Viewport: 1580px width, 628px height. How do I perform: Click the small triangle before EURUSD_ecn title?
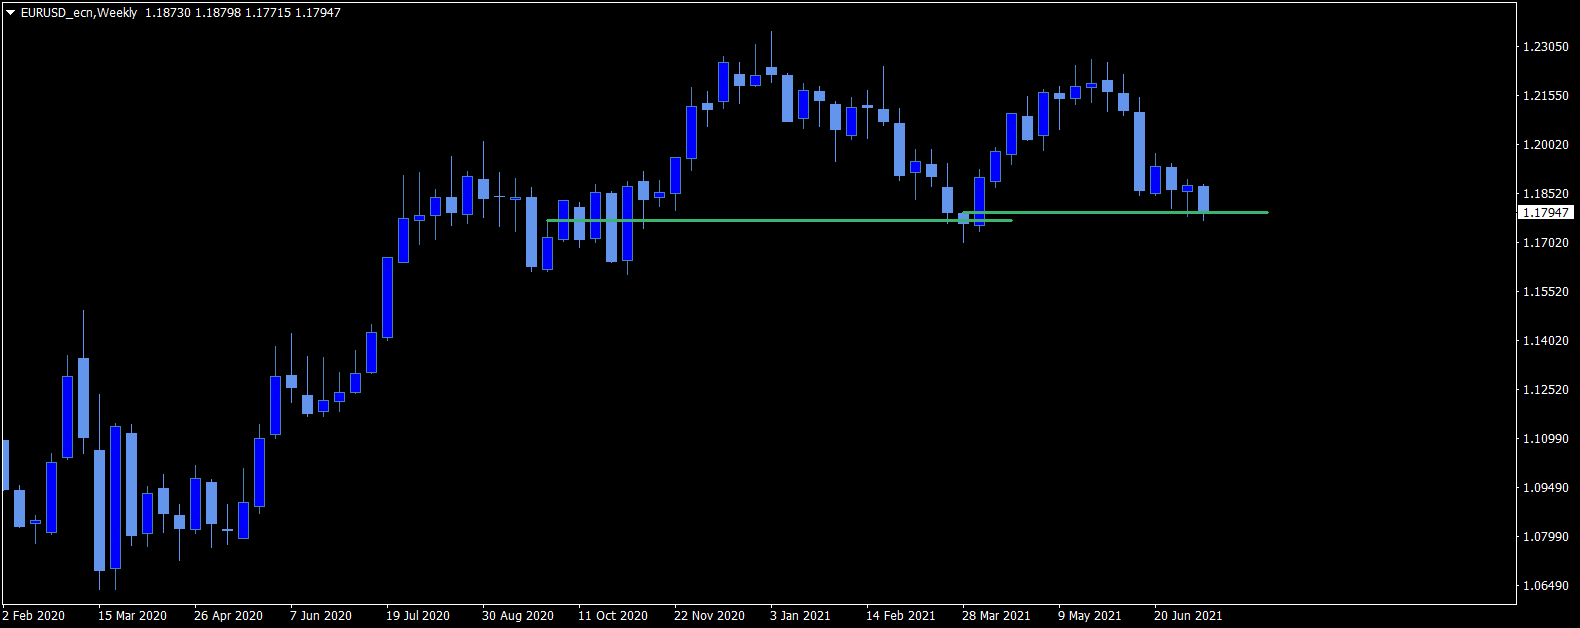click(x=11, y=13)
